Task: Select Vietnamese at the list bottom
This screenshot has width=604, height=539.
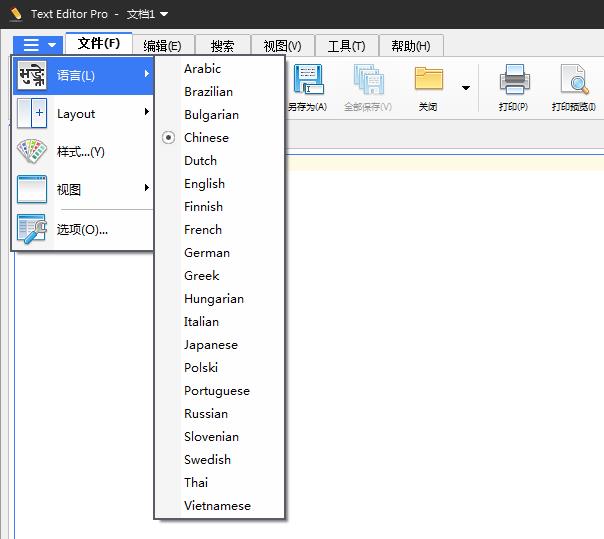Action: point(217,506)
